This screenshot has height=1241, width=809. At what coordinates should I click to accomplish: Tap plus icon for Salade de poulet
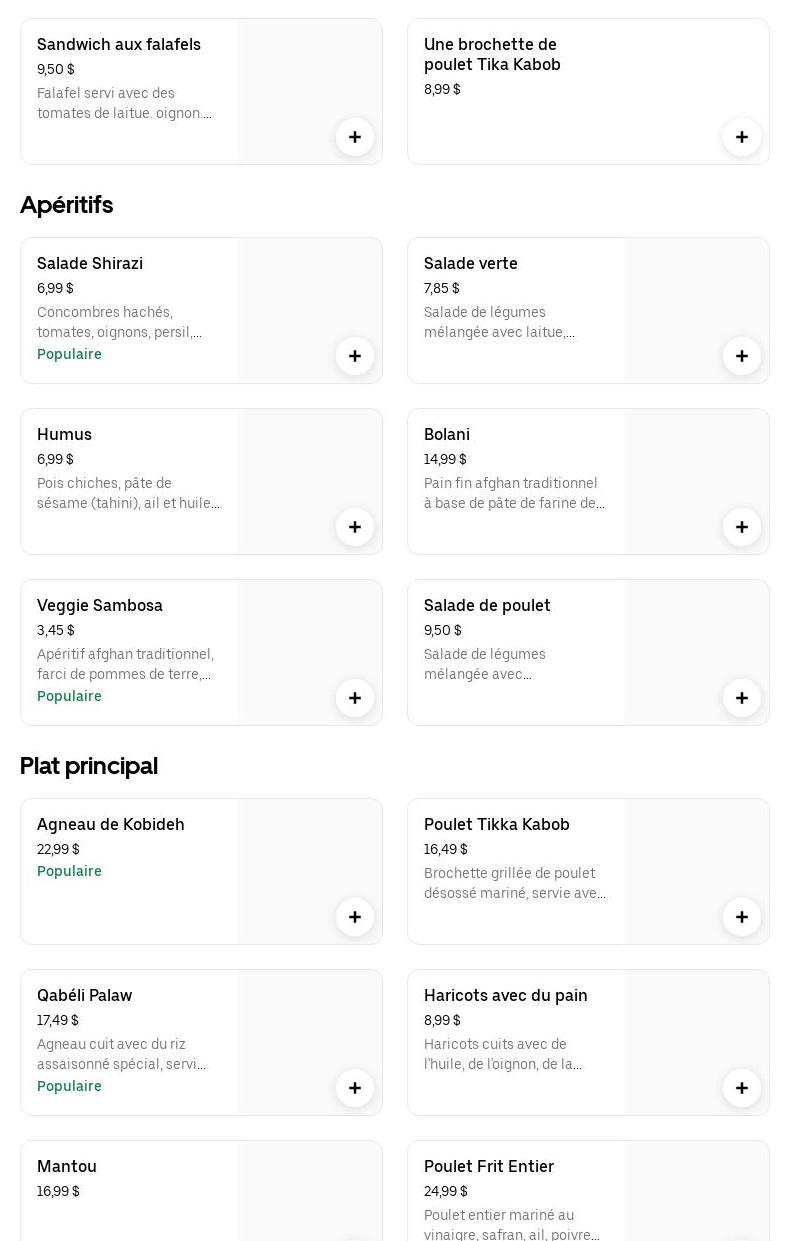[742, 698]
